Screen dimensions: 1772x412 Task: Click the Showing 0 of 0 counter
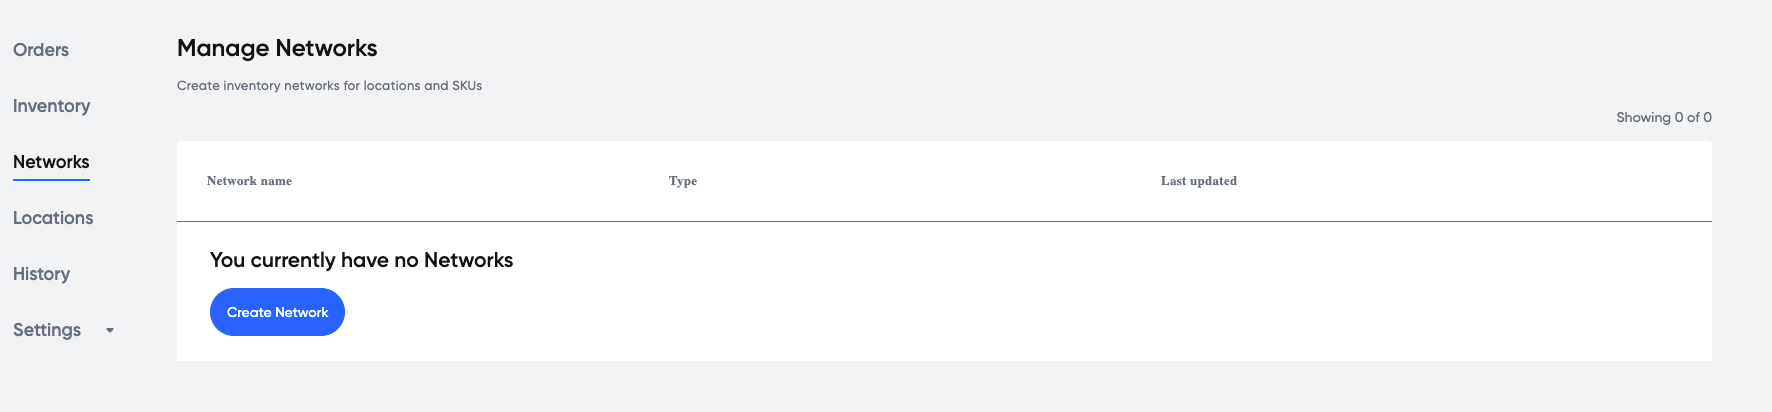[x=1664, y=117]
